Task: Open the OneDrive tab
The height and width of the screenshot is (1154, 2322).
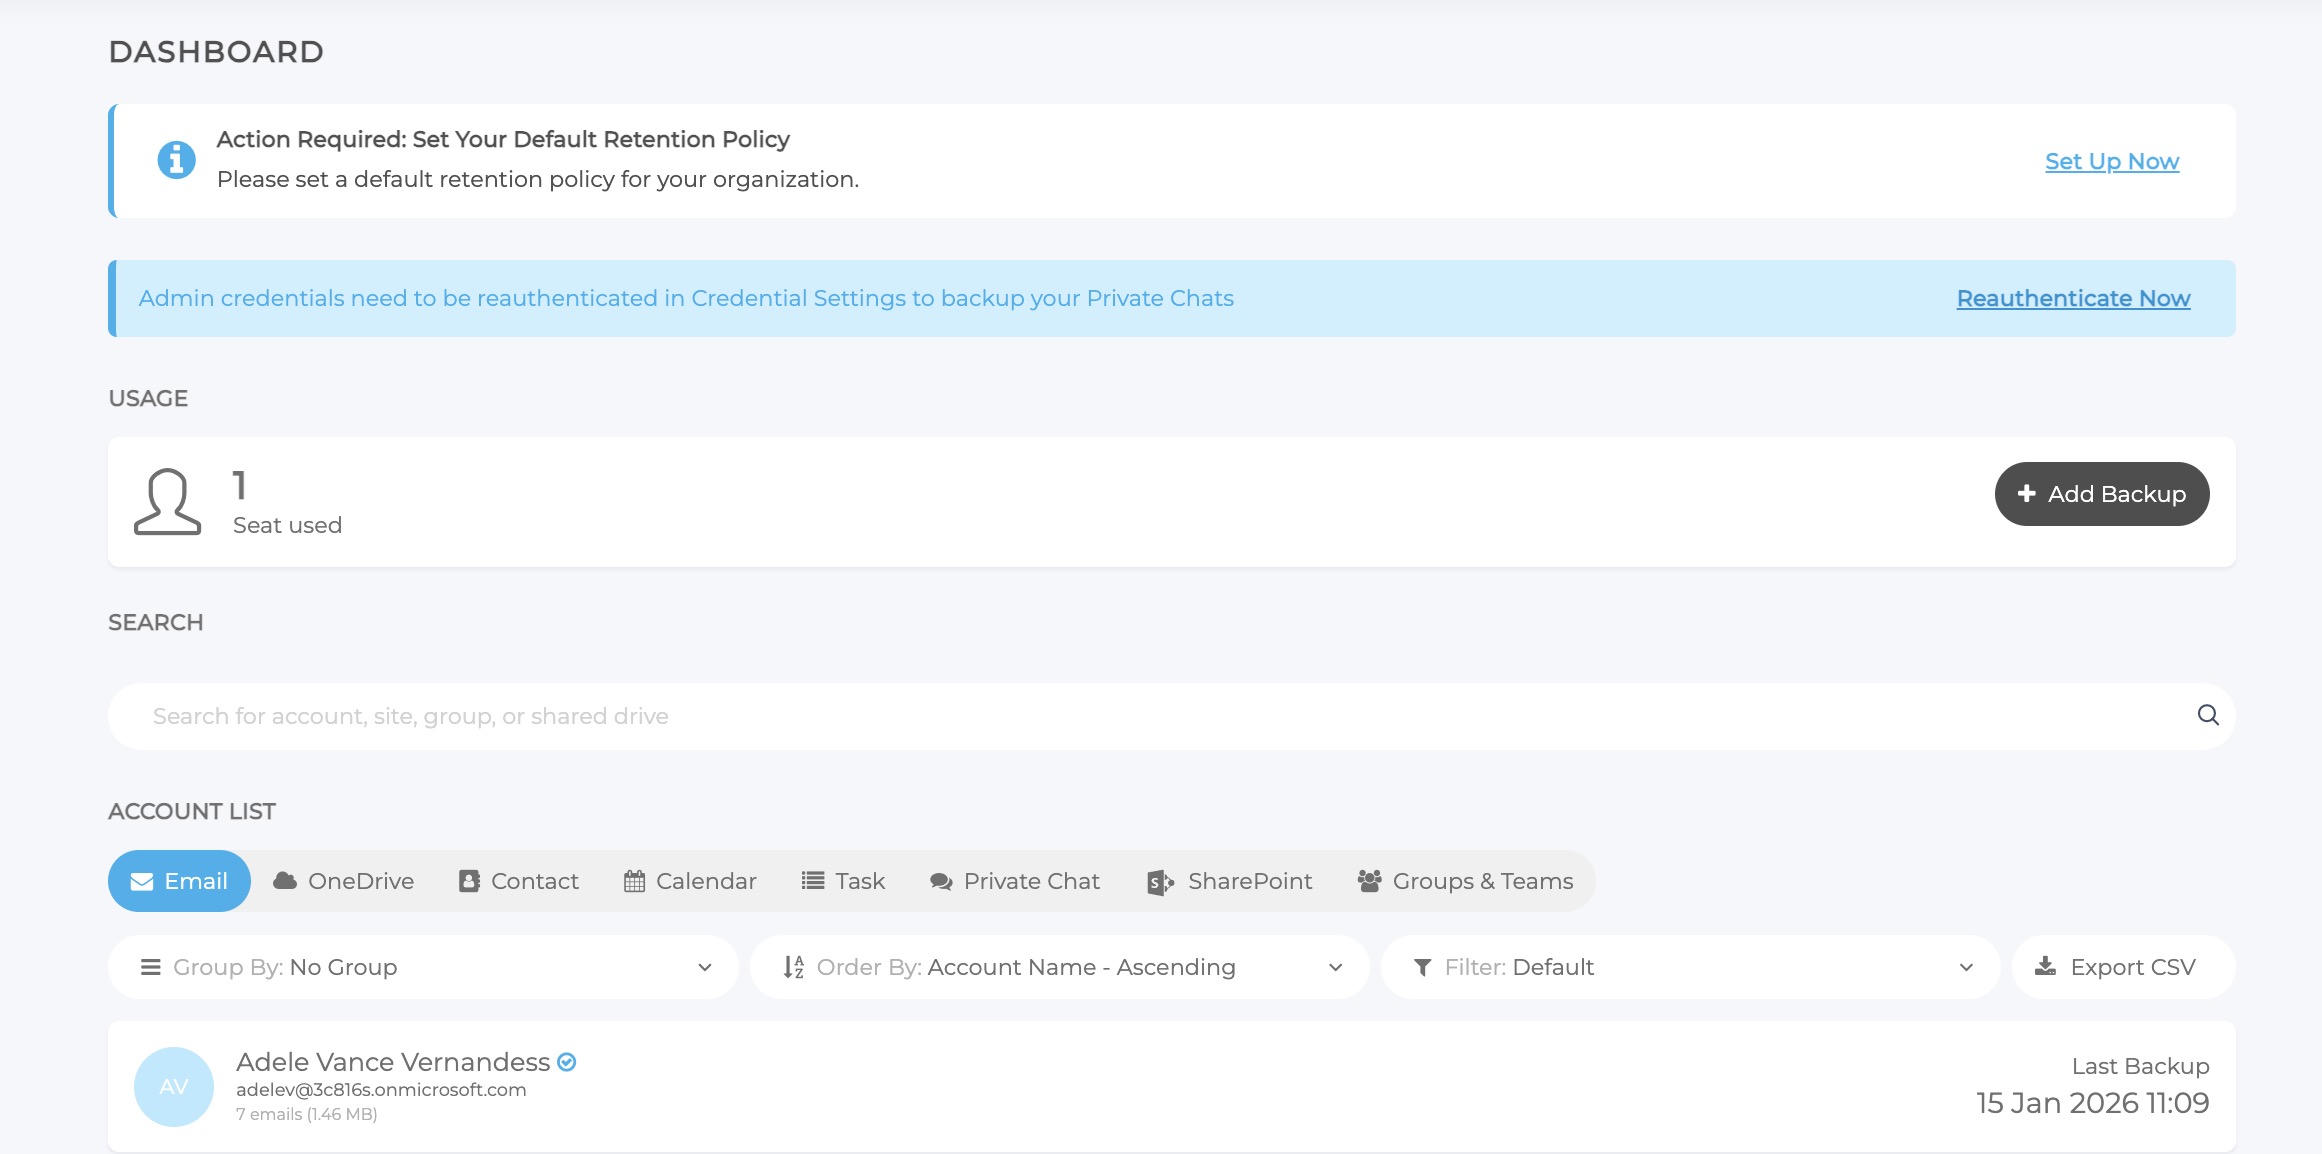Action: coord(343,881)
